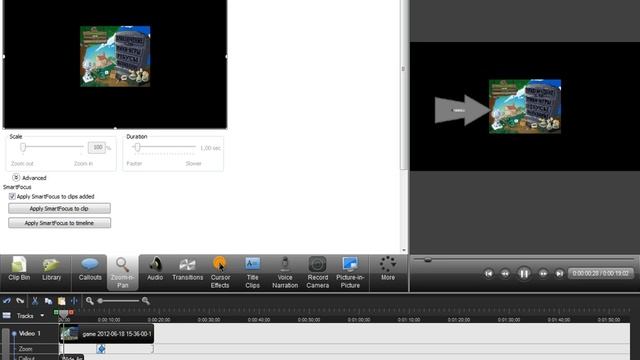Jump to the beginning of the video
640x360 pixels.
click(489, 273)
